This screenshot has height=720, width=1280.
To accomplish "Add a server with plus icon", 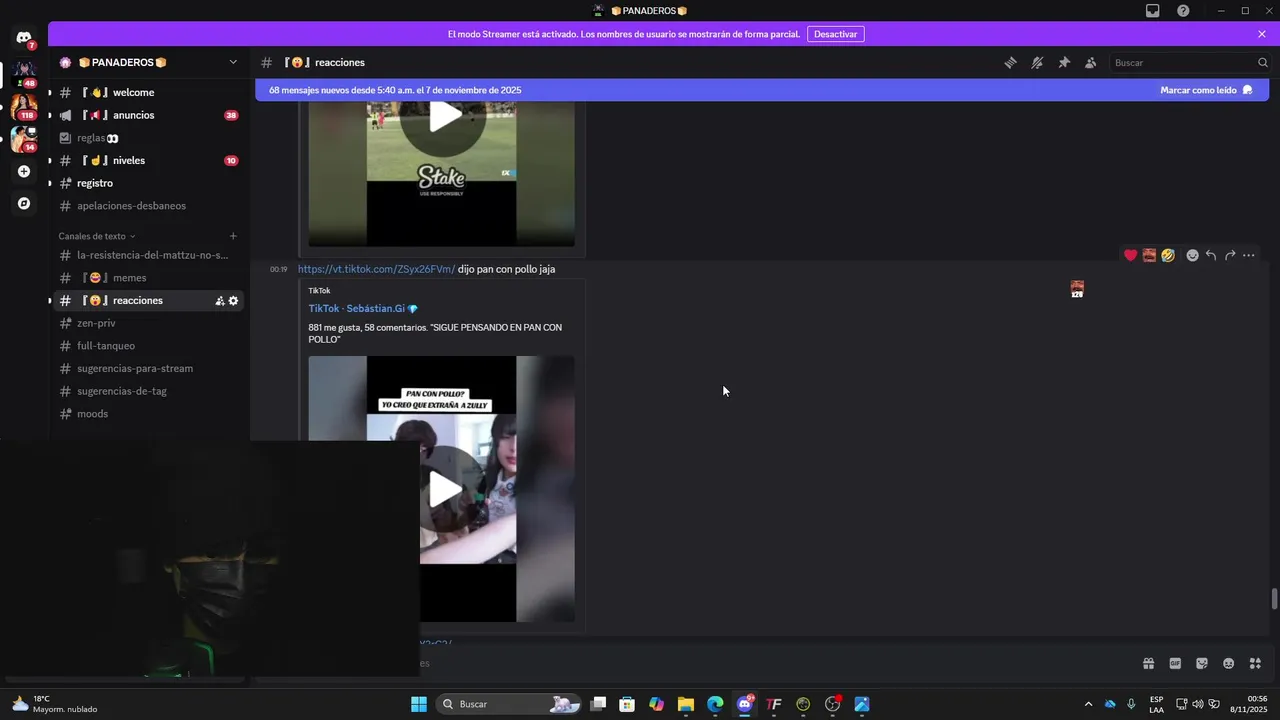I will (x=24, y=171).
